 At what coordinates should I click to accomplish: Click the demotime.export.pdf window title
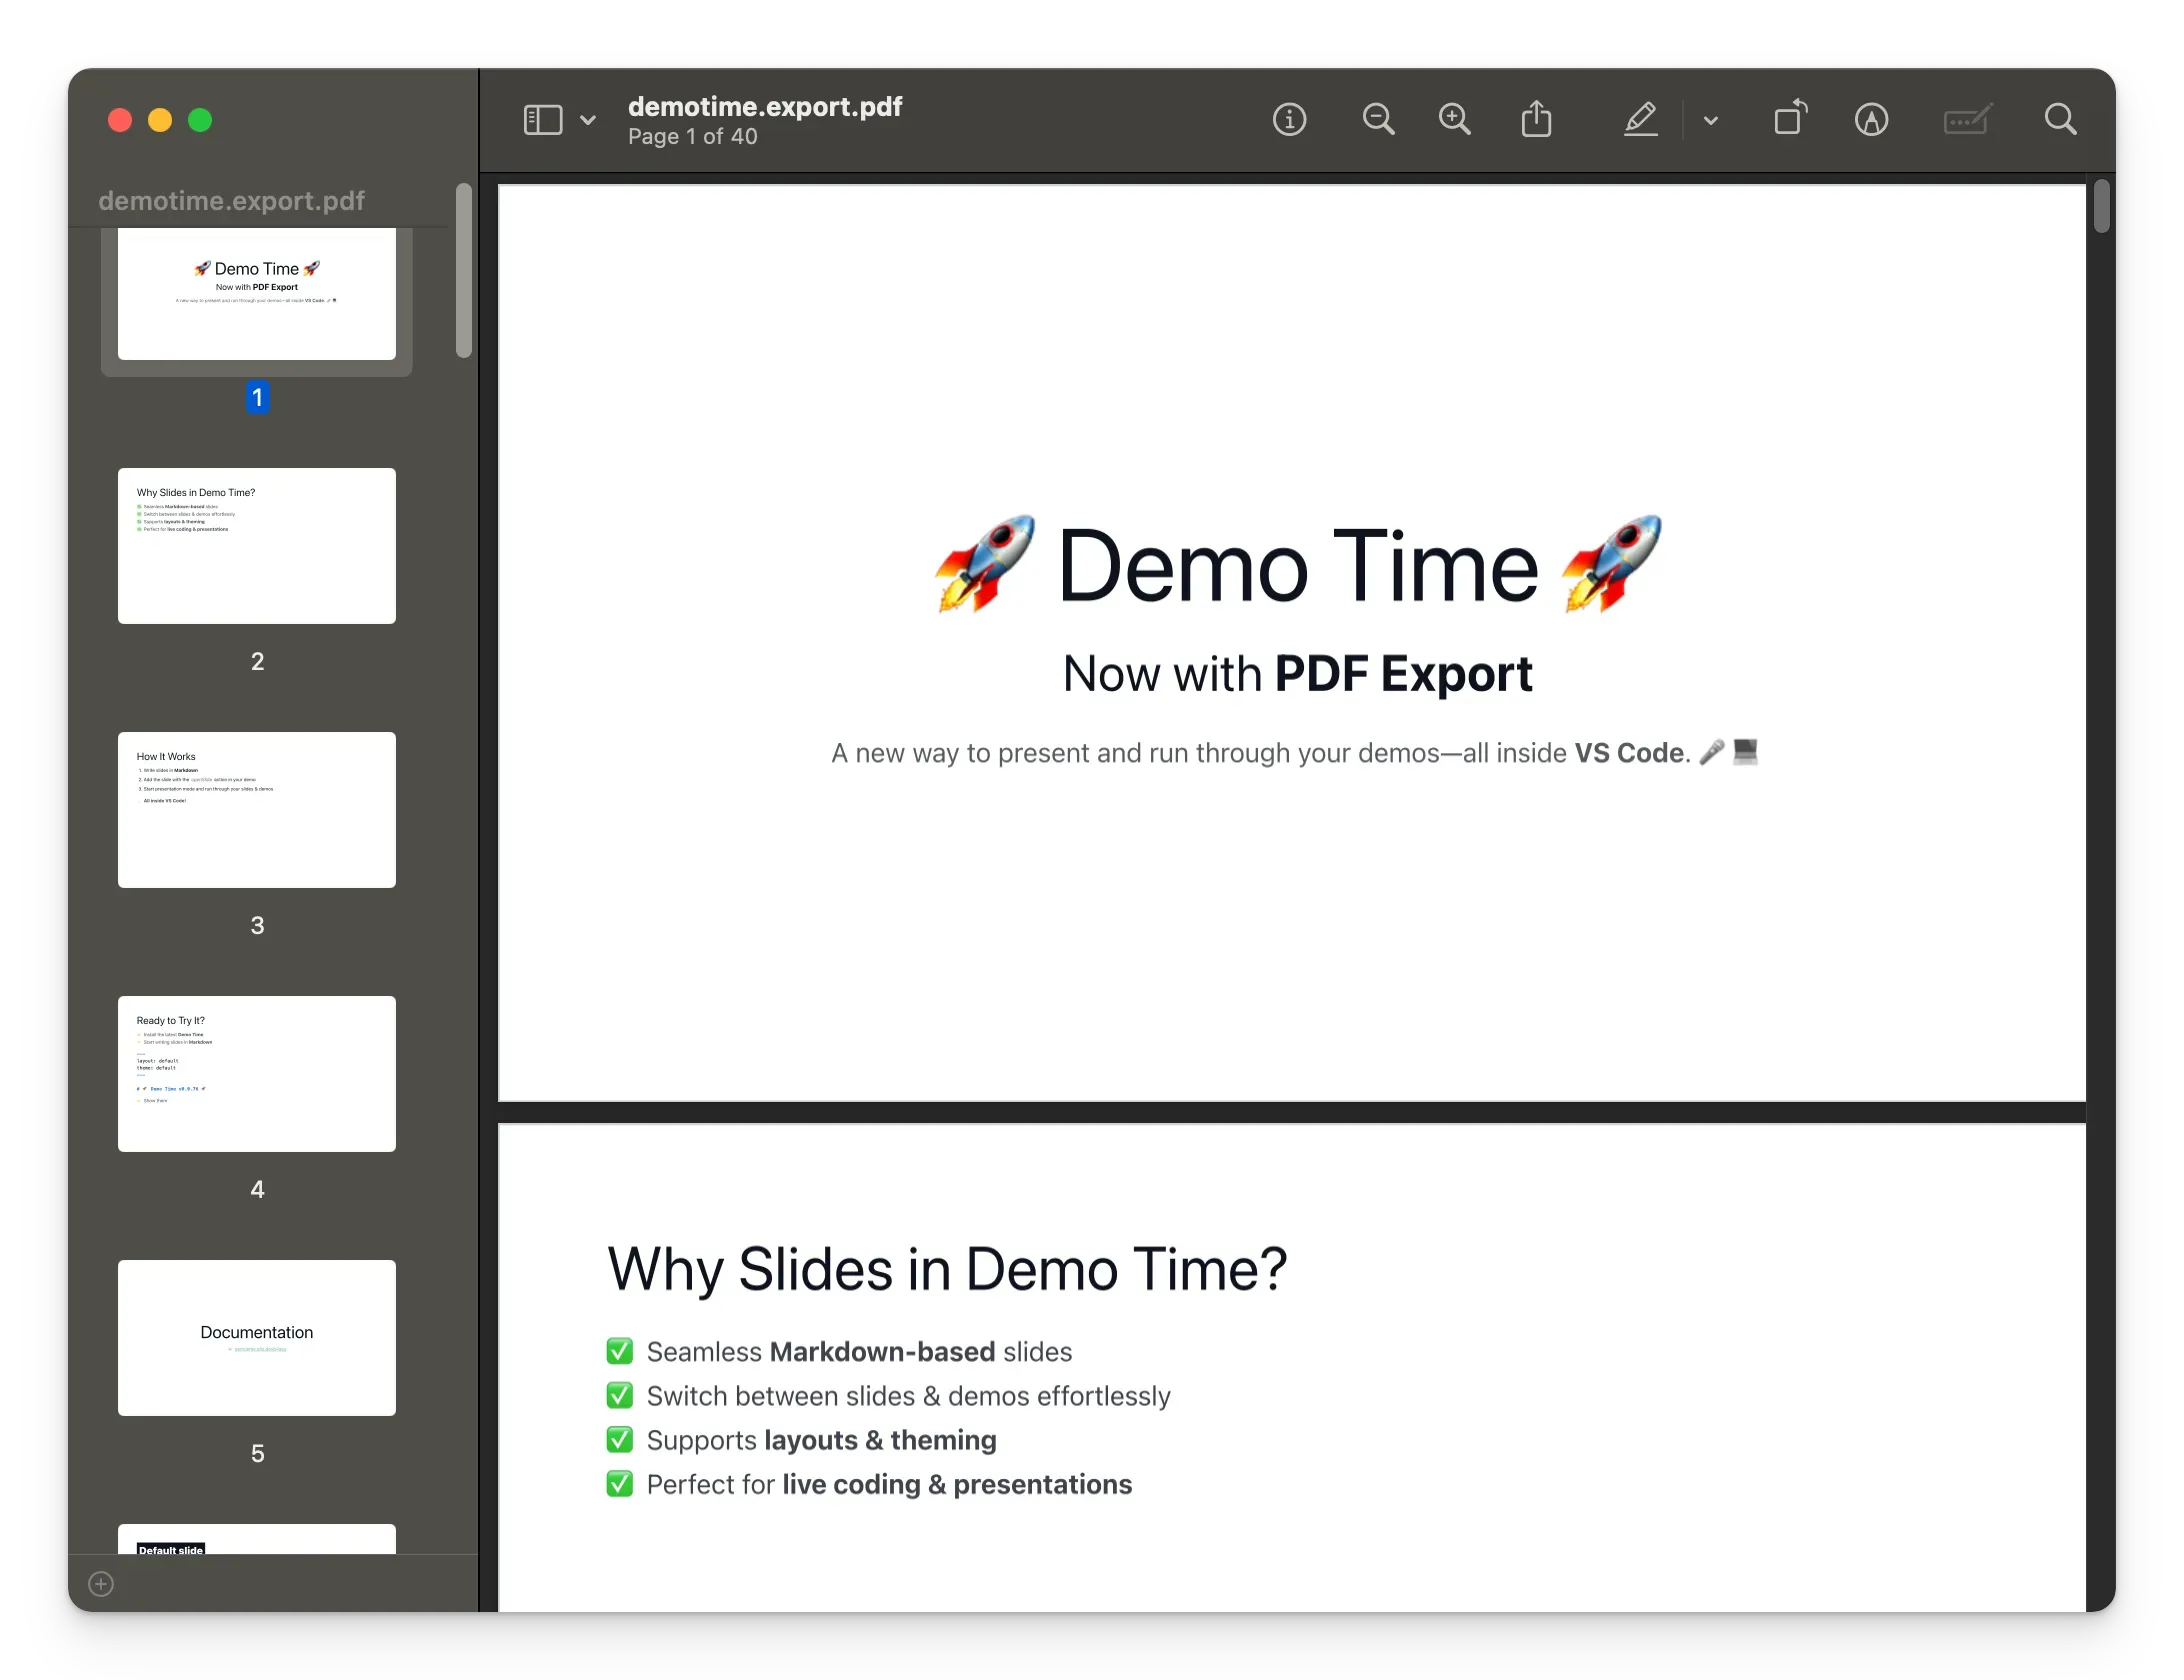[x=765, y=106]
